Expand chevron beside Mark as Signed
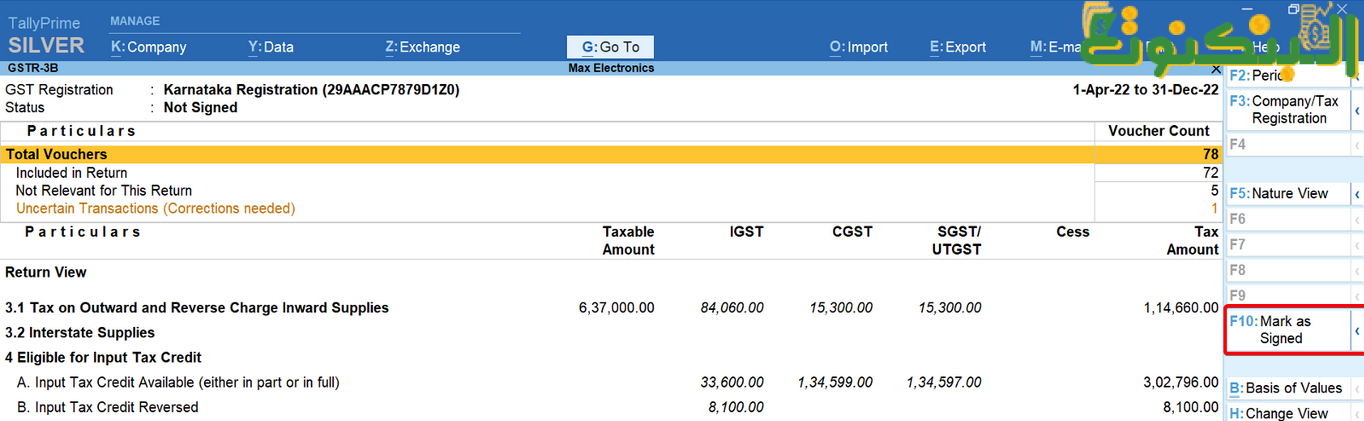The width and height of the screenshot is (1364, 421). coord(1357,330)
